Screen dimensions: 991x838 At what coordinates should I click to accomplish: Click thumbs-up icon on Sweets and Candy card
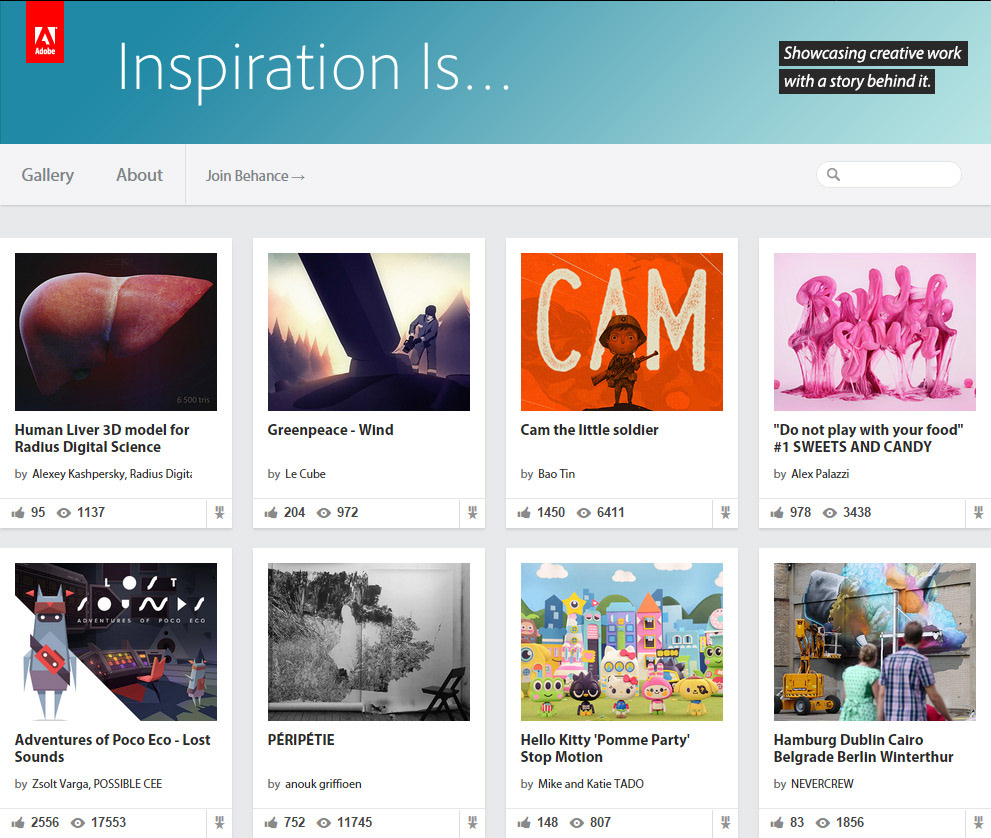[776, 513]
